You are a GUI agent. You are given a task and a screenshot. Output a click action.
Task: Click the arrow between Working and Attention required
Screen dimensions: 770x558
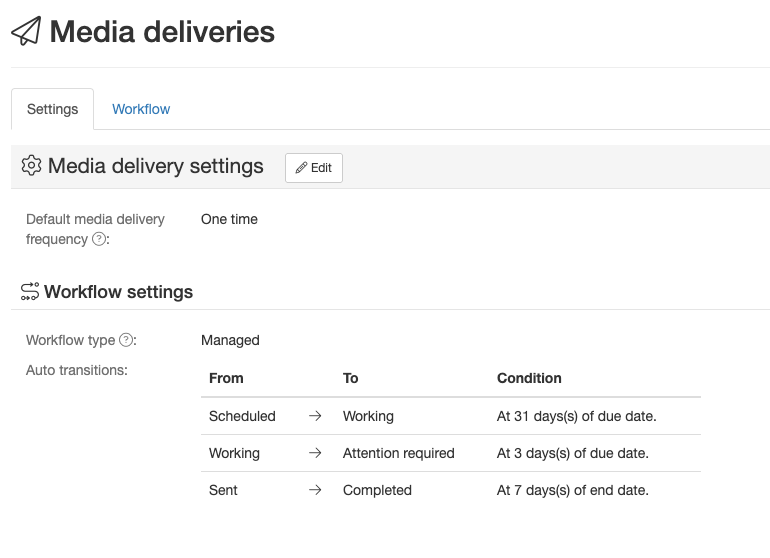[315, 453]
